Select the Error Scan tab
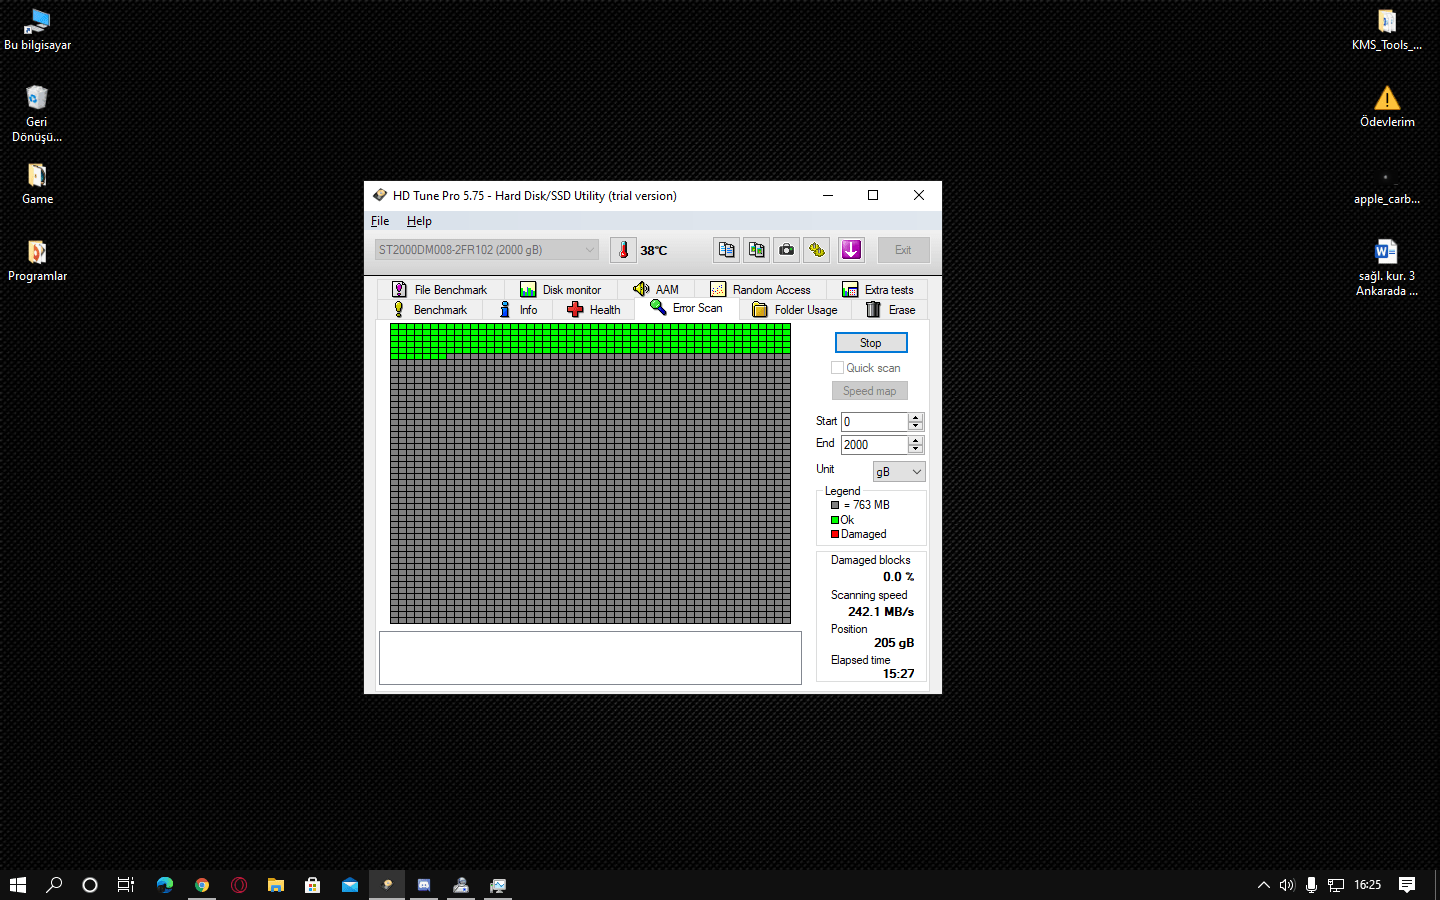Screen dimensions: 1440x900 pyautogui.click(x=687, y=308)
